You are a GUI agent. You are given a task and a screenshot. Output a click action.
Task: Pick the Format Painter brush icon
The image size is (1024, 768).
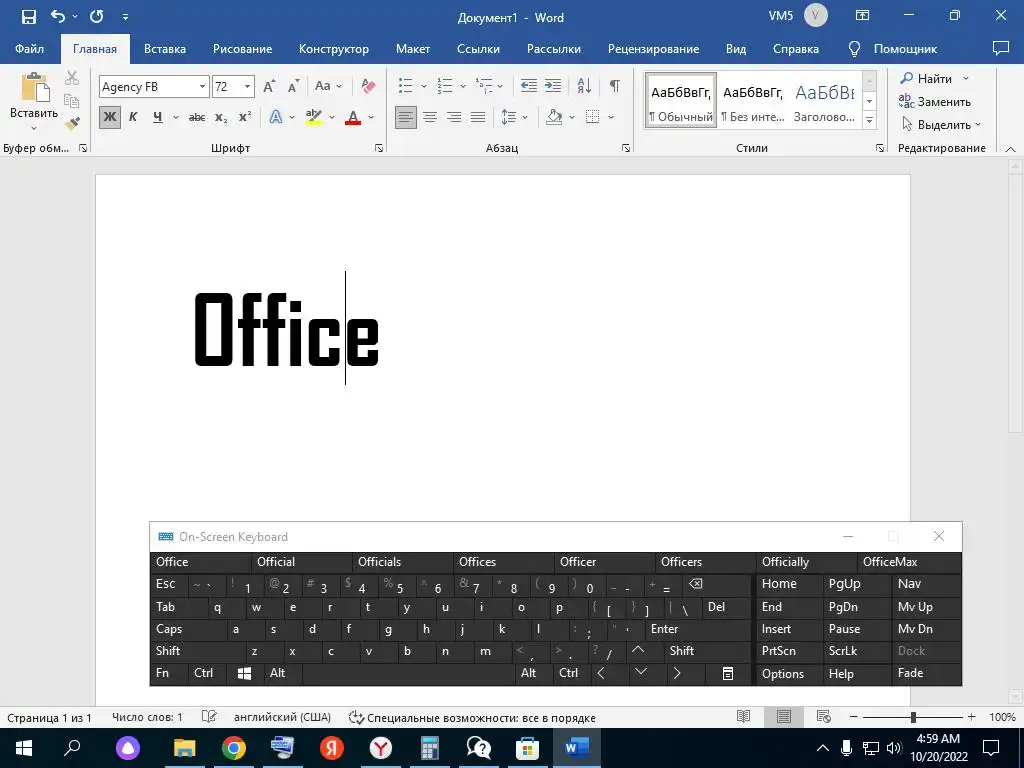point(72,123)
